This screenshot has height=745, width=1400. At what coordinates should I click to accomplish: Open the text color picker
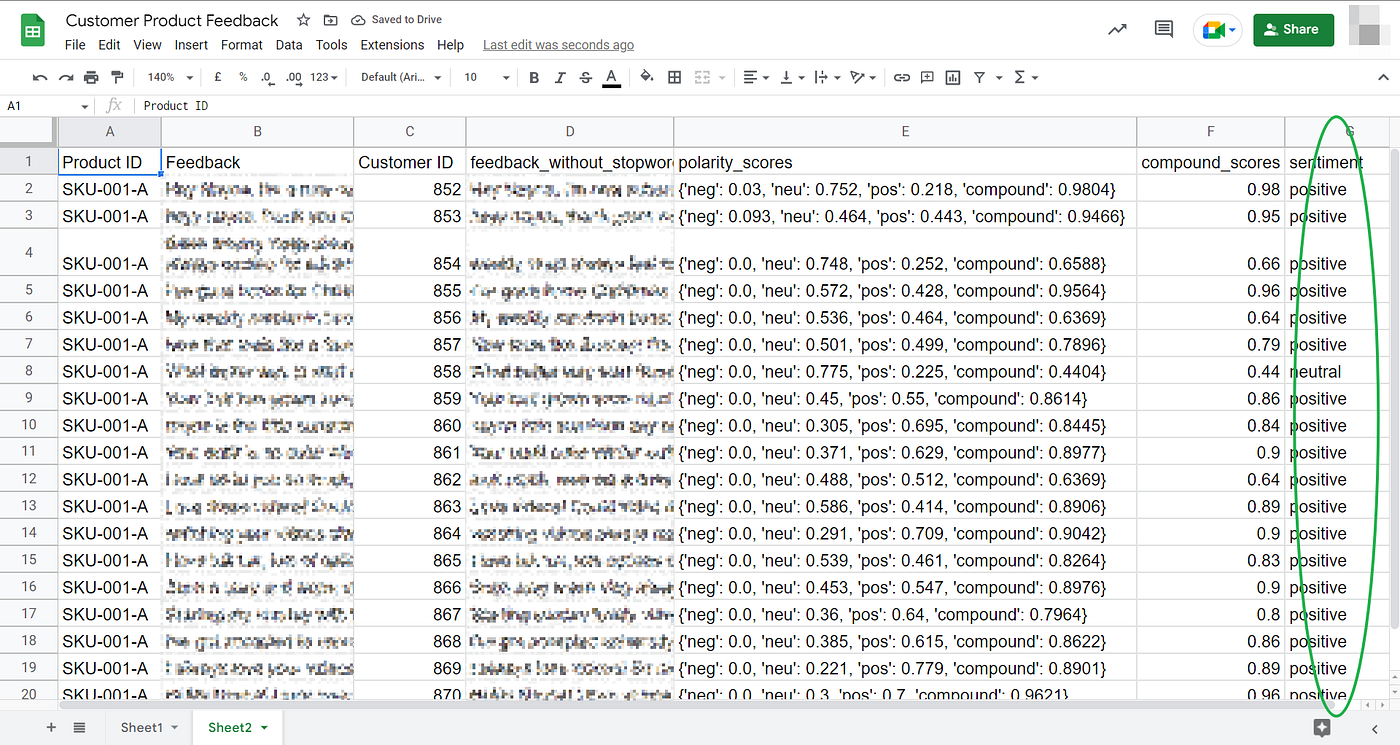(611, 77)
